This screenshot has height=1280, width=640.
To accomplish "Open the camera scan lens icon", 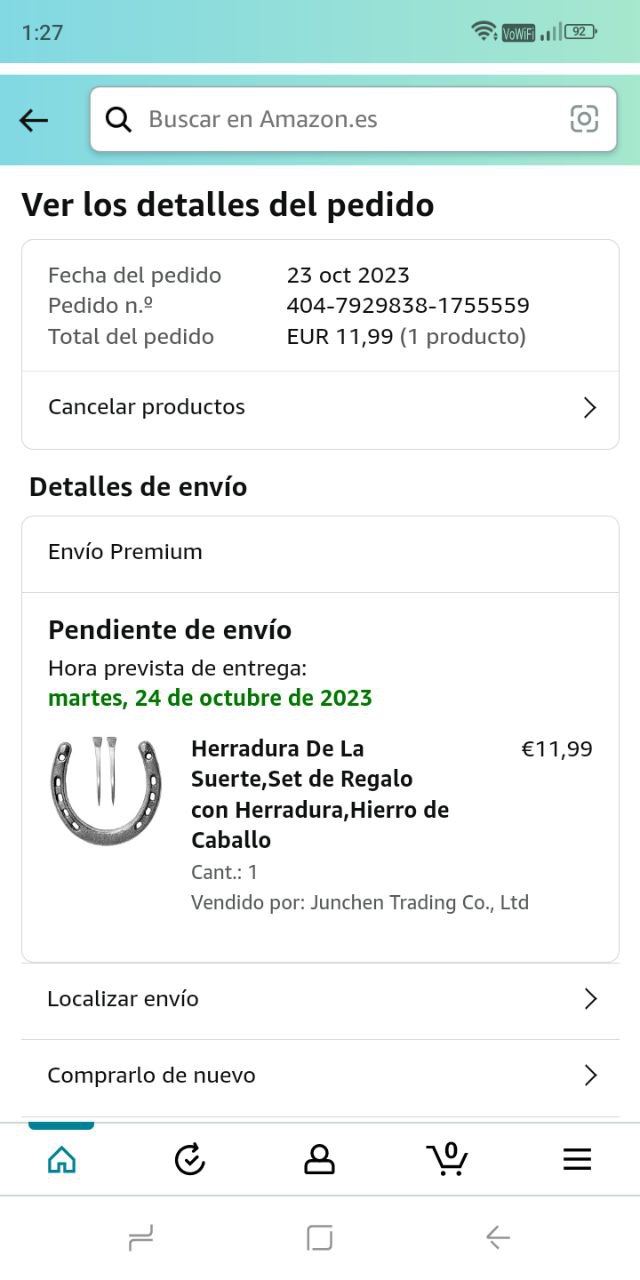I will 584,119.
